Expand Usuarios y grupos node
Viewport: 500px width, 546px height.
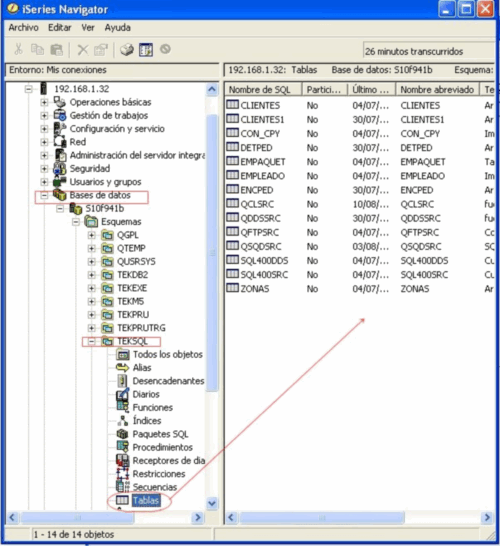[x=44, y=182]
